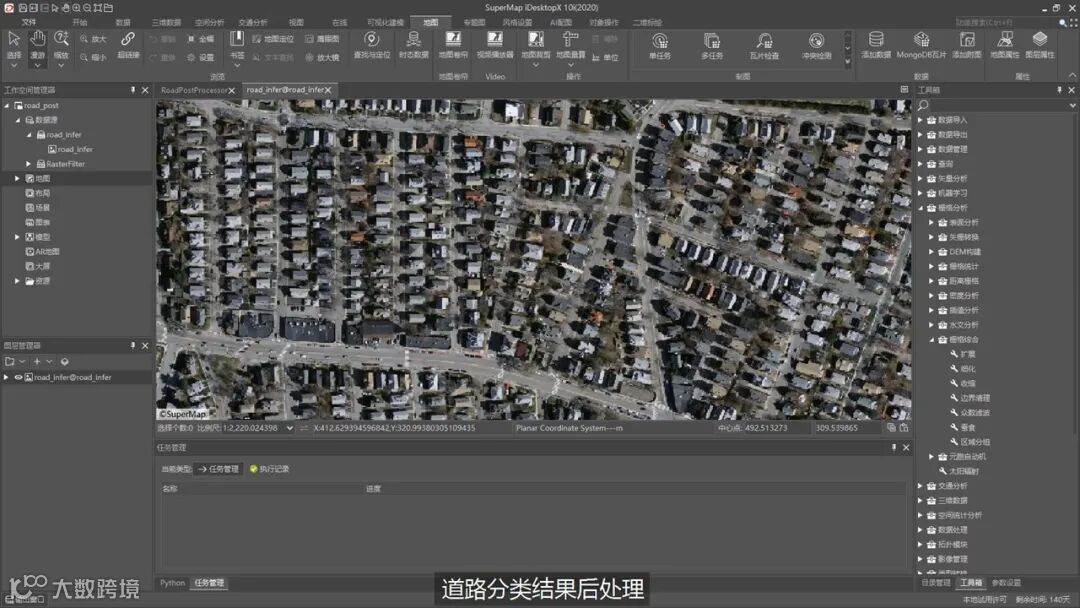The image size is (1080, 608).
Task: Switch to the 空间分析 ribbon tab
Action: (209, 22)
